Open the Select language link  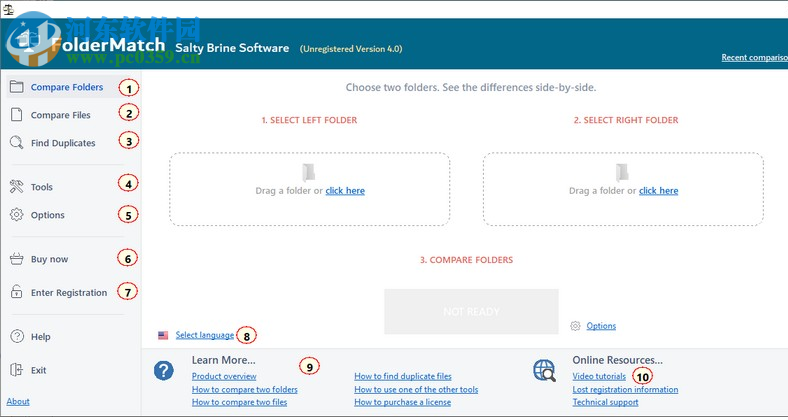pos(205,335)
